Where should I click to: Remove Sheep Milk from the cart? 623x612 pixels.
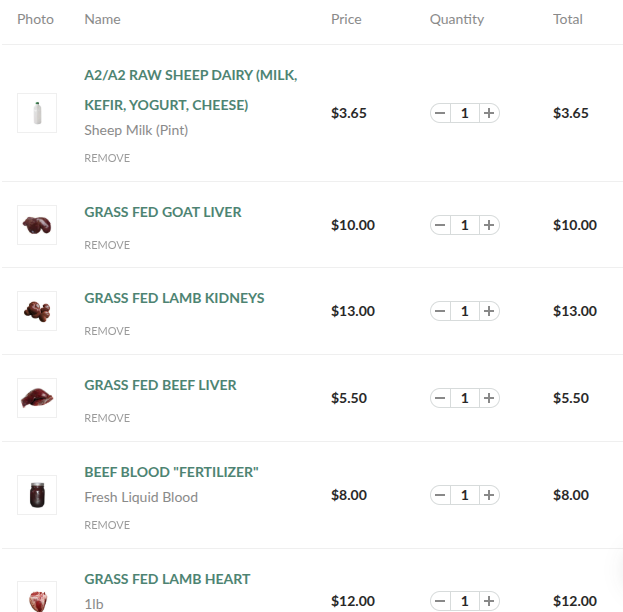coord(107,158)
